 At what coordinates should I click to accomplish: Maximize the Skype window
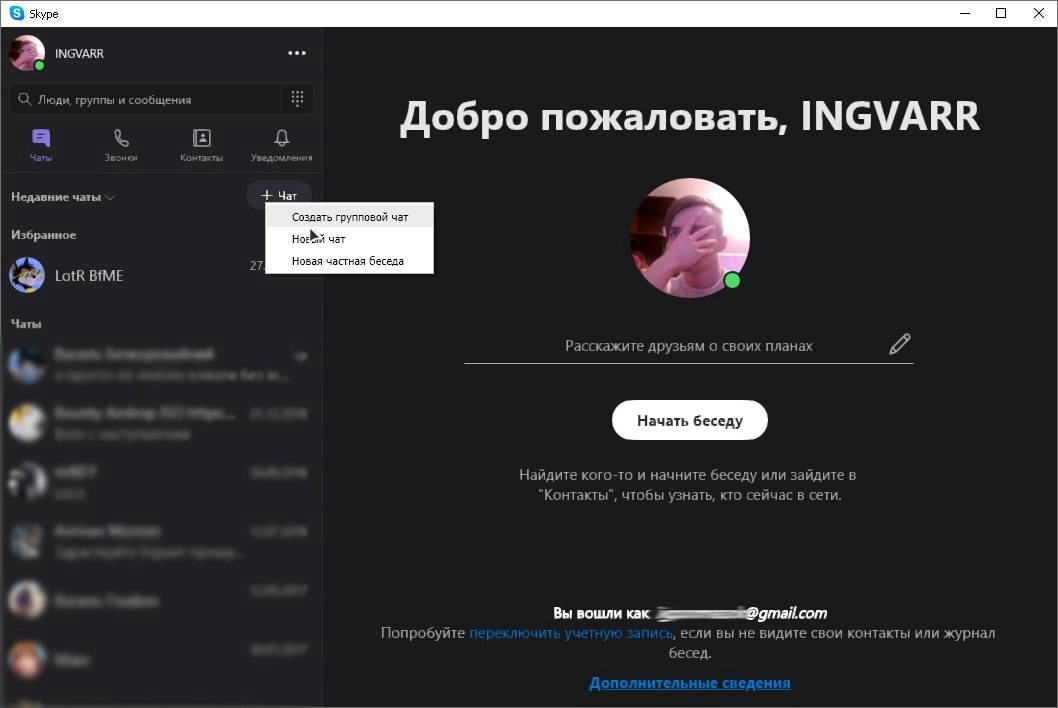pos(1001,13)
